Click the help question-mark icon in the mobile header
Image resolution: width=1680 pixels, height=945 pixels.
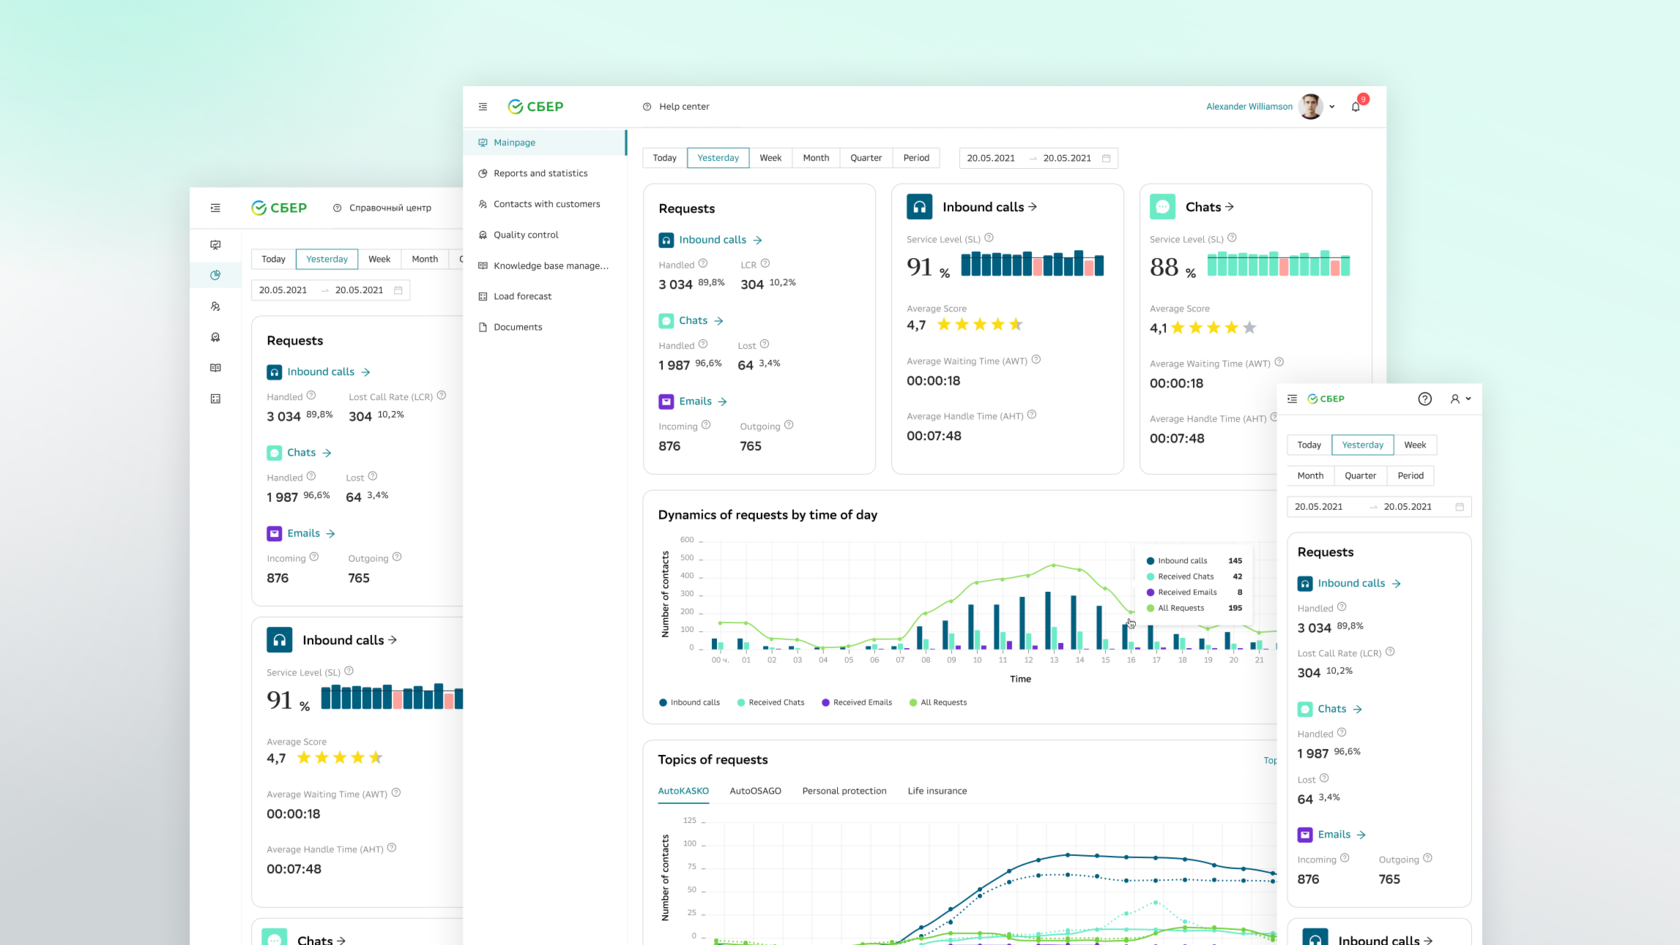(1425, 399)
